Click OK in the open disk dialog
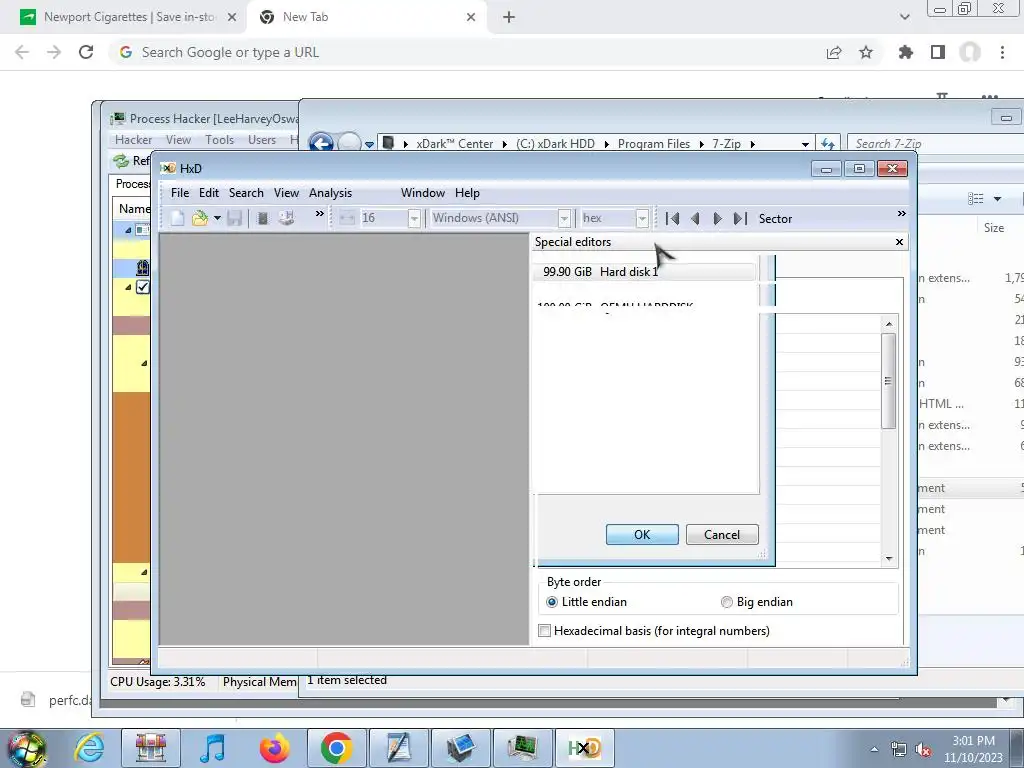 [x=642, y=534]
